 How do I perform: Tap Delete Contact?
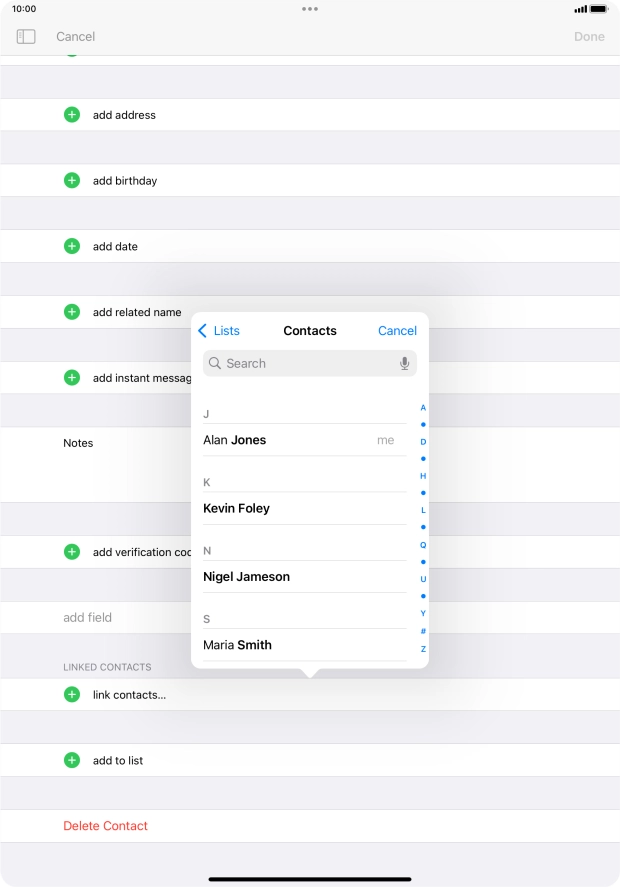(x=105, y=826)
